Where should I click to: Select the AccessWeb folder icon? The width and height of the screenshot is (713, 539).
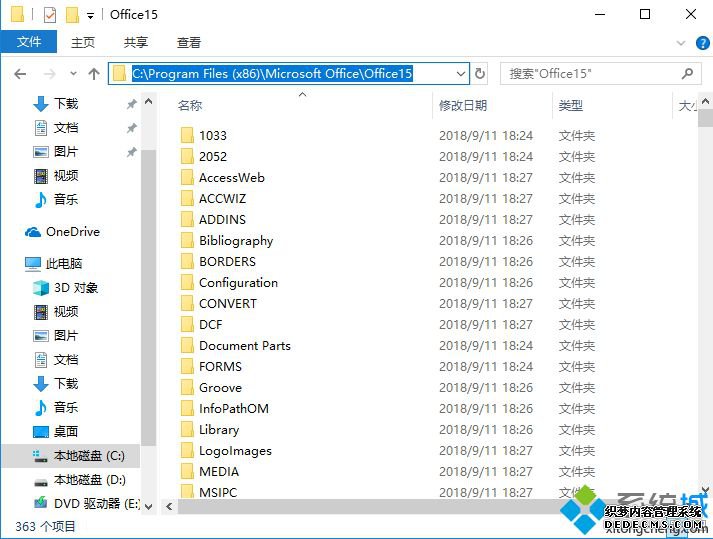[187, 177]
